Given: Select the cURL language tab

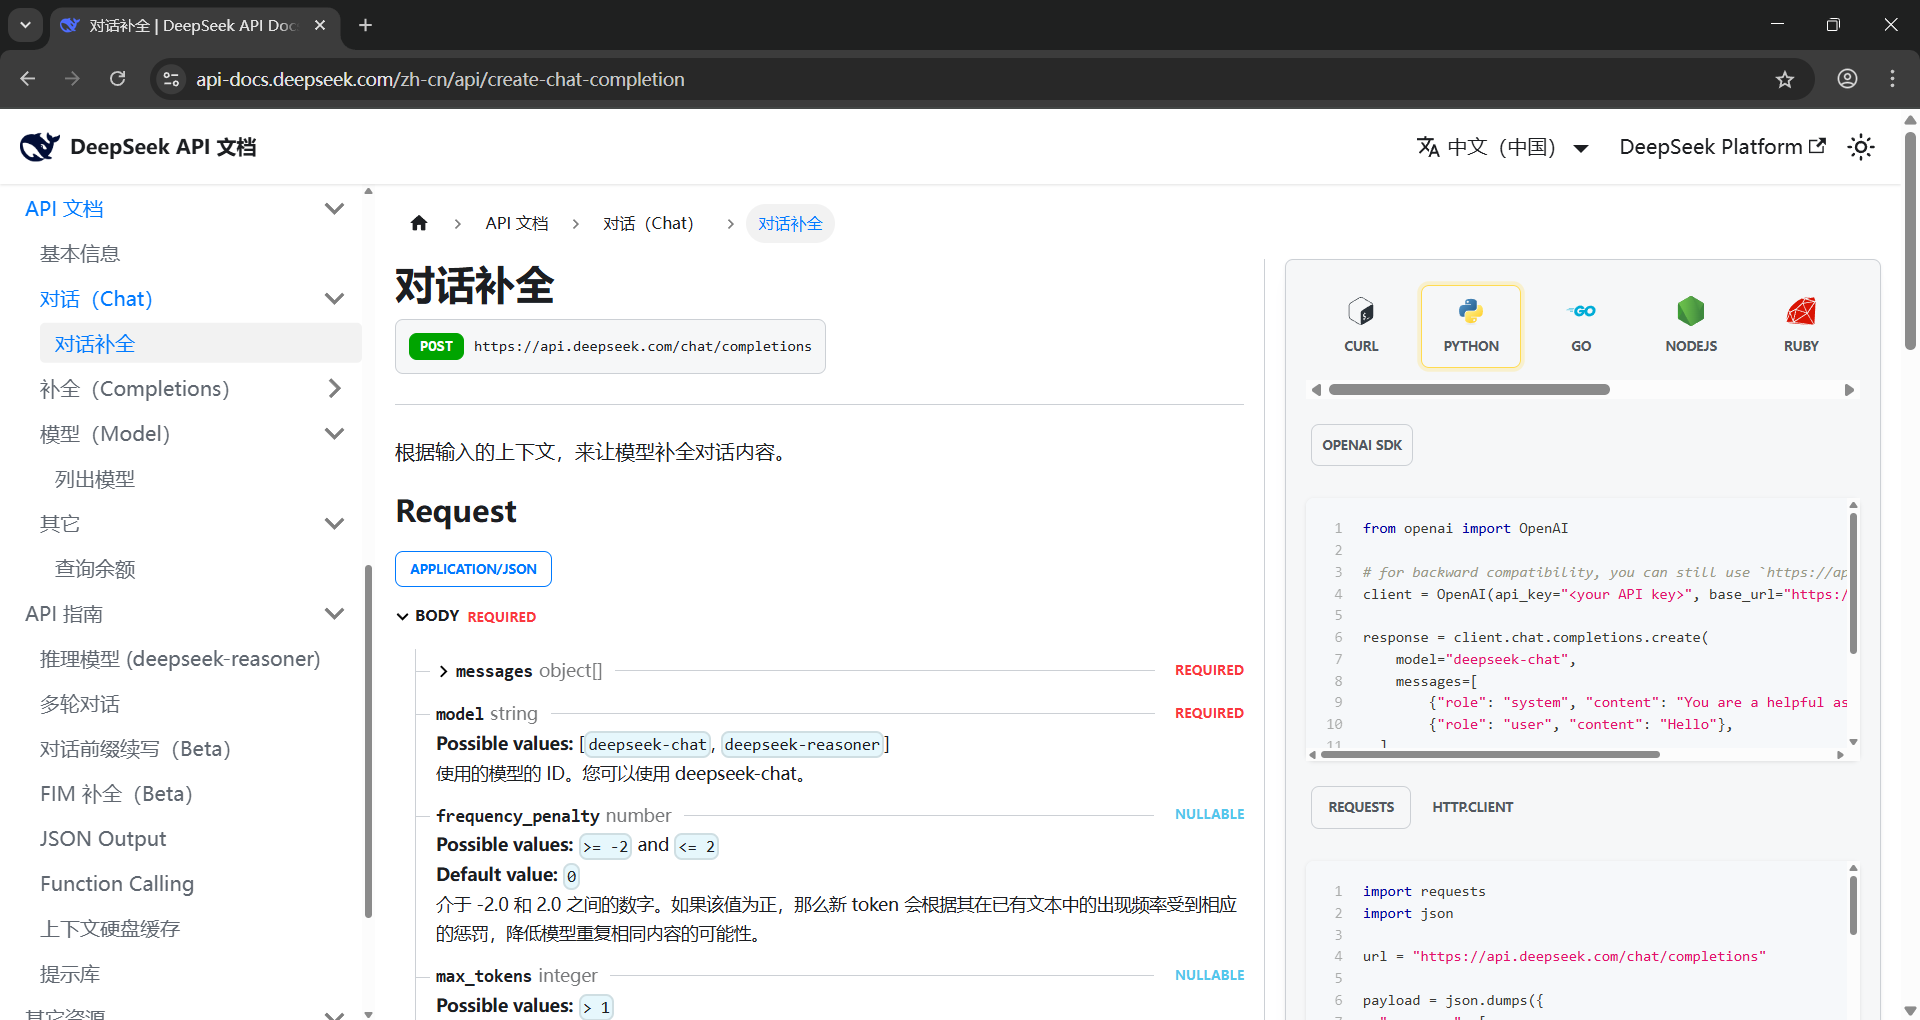Looking at the screenshot, I should (1361, 326).
